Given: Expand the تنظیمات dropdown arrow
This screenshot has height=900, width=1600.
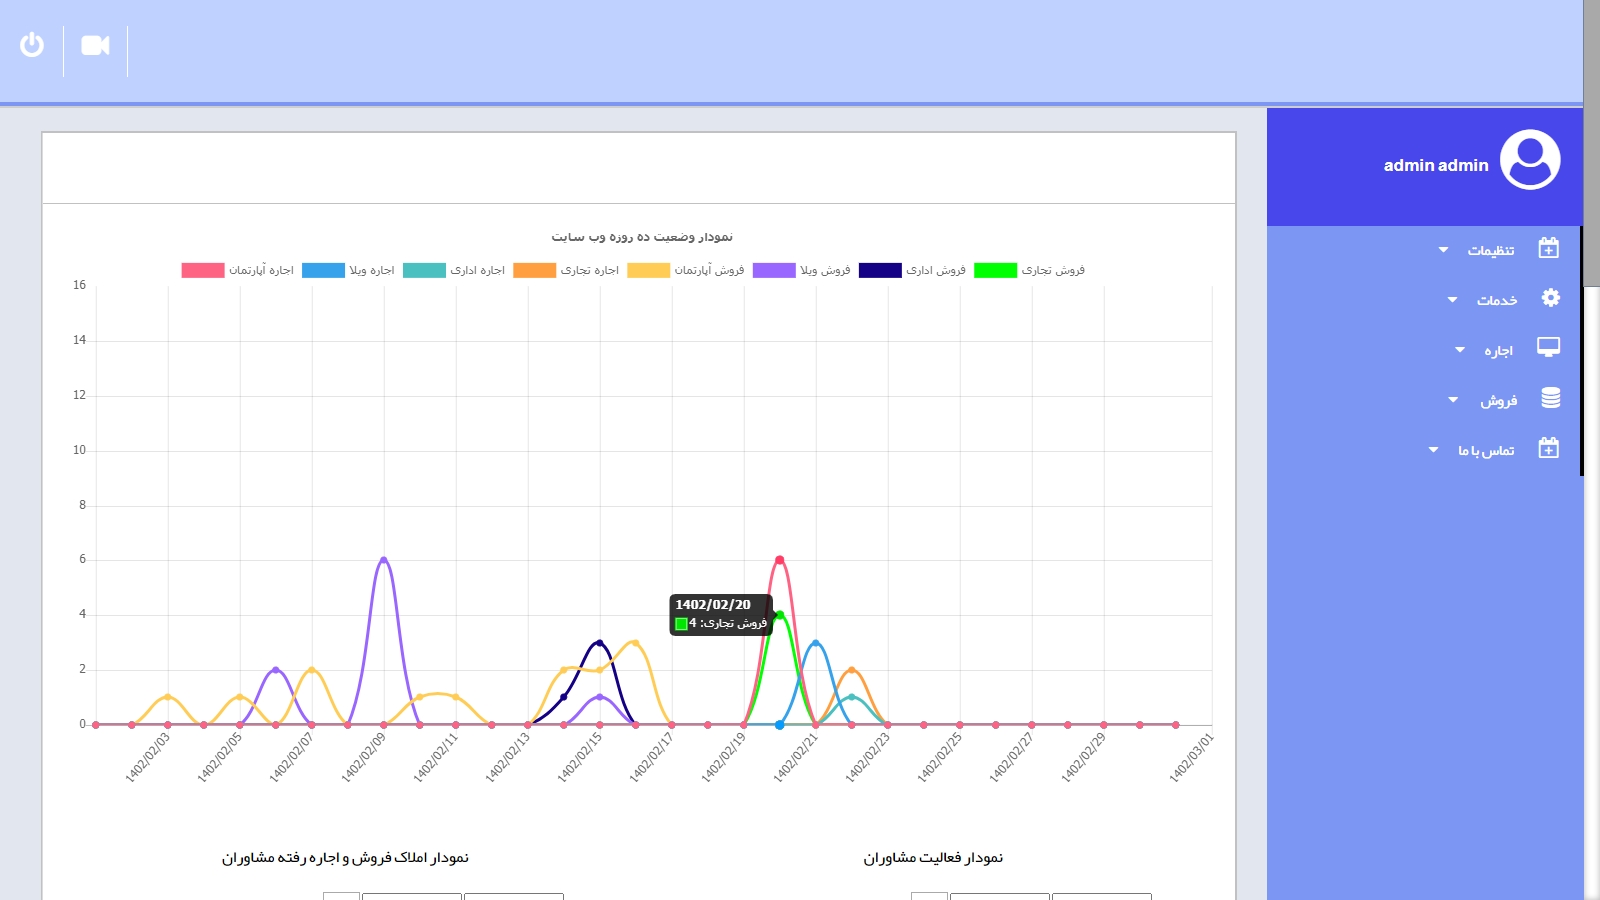Looking at the screenshot, I should (x=1443, y=250).
